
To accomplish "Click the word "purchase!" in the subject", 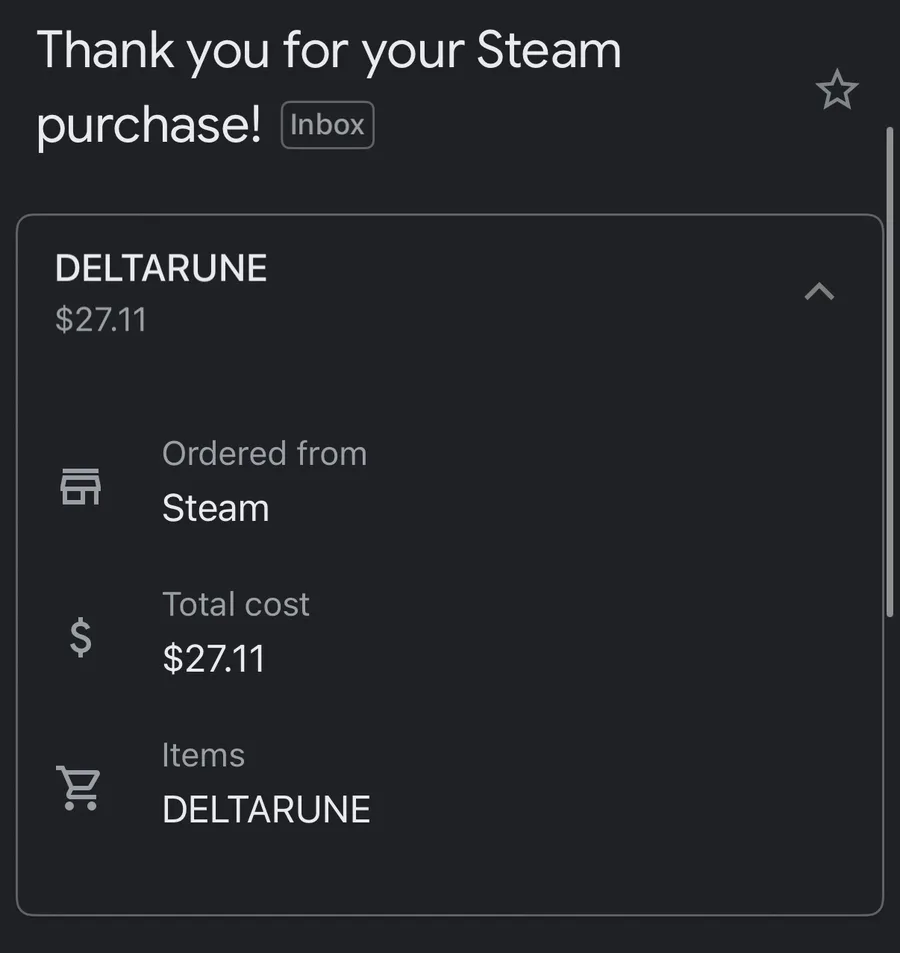I will click(x=149, y=125).
